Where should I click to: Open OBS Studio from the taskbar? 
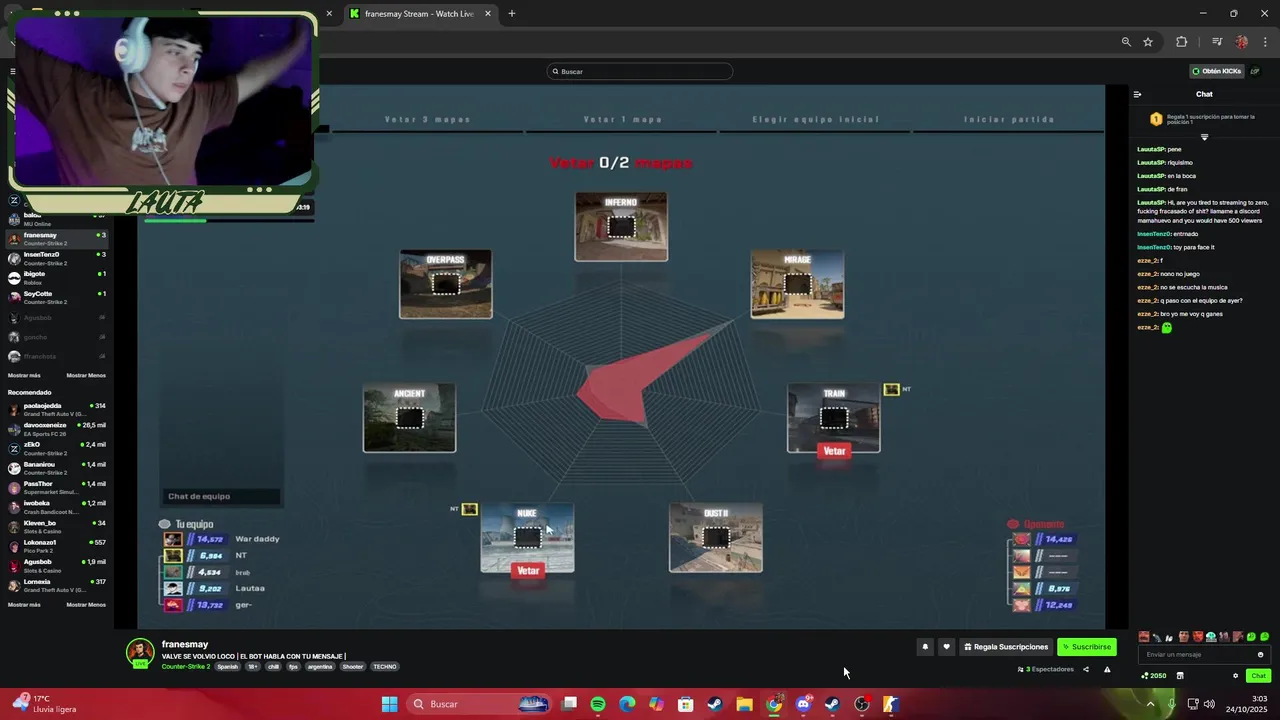(862, 704)
